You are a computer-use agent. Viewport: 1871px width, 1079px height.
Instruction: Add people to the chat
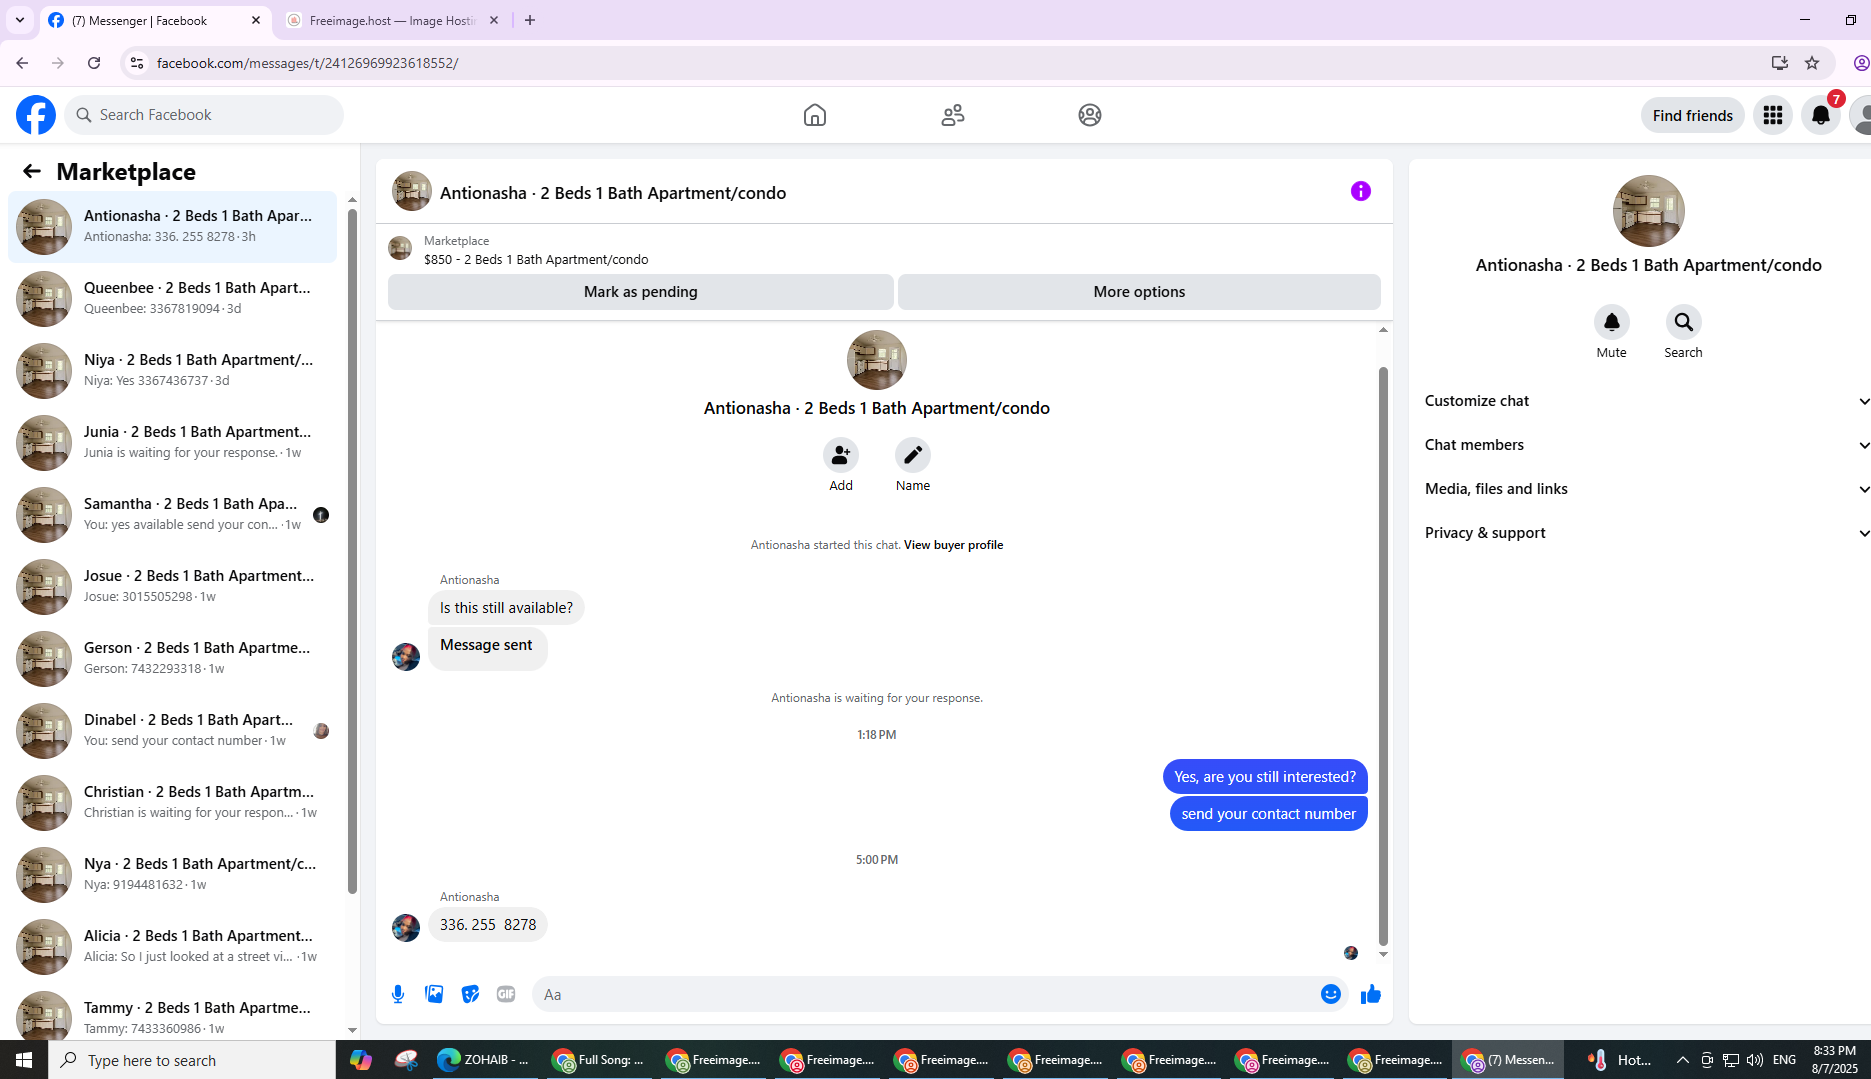(x=841, y=455)
